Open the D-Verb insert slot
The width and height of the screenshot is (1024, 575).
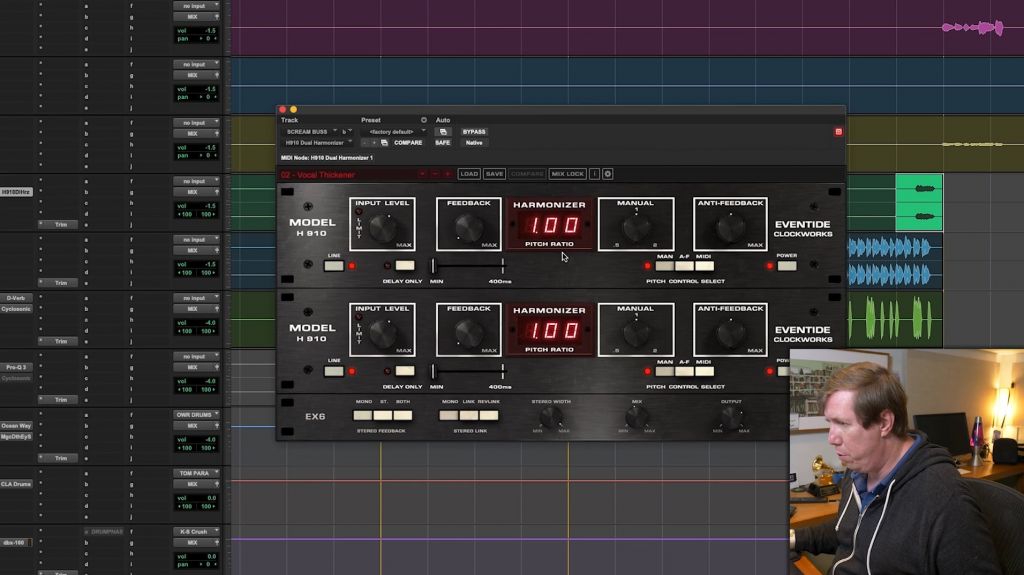click(x=16, y=298)
